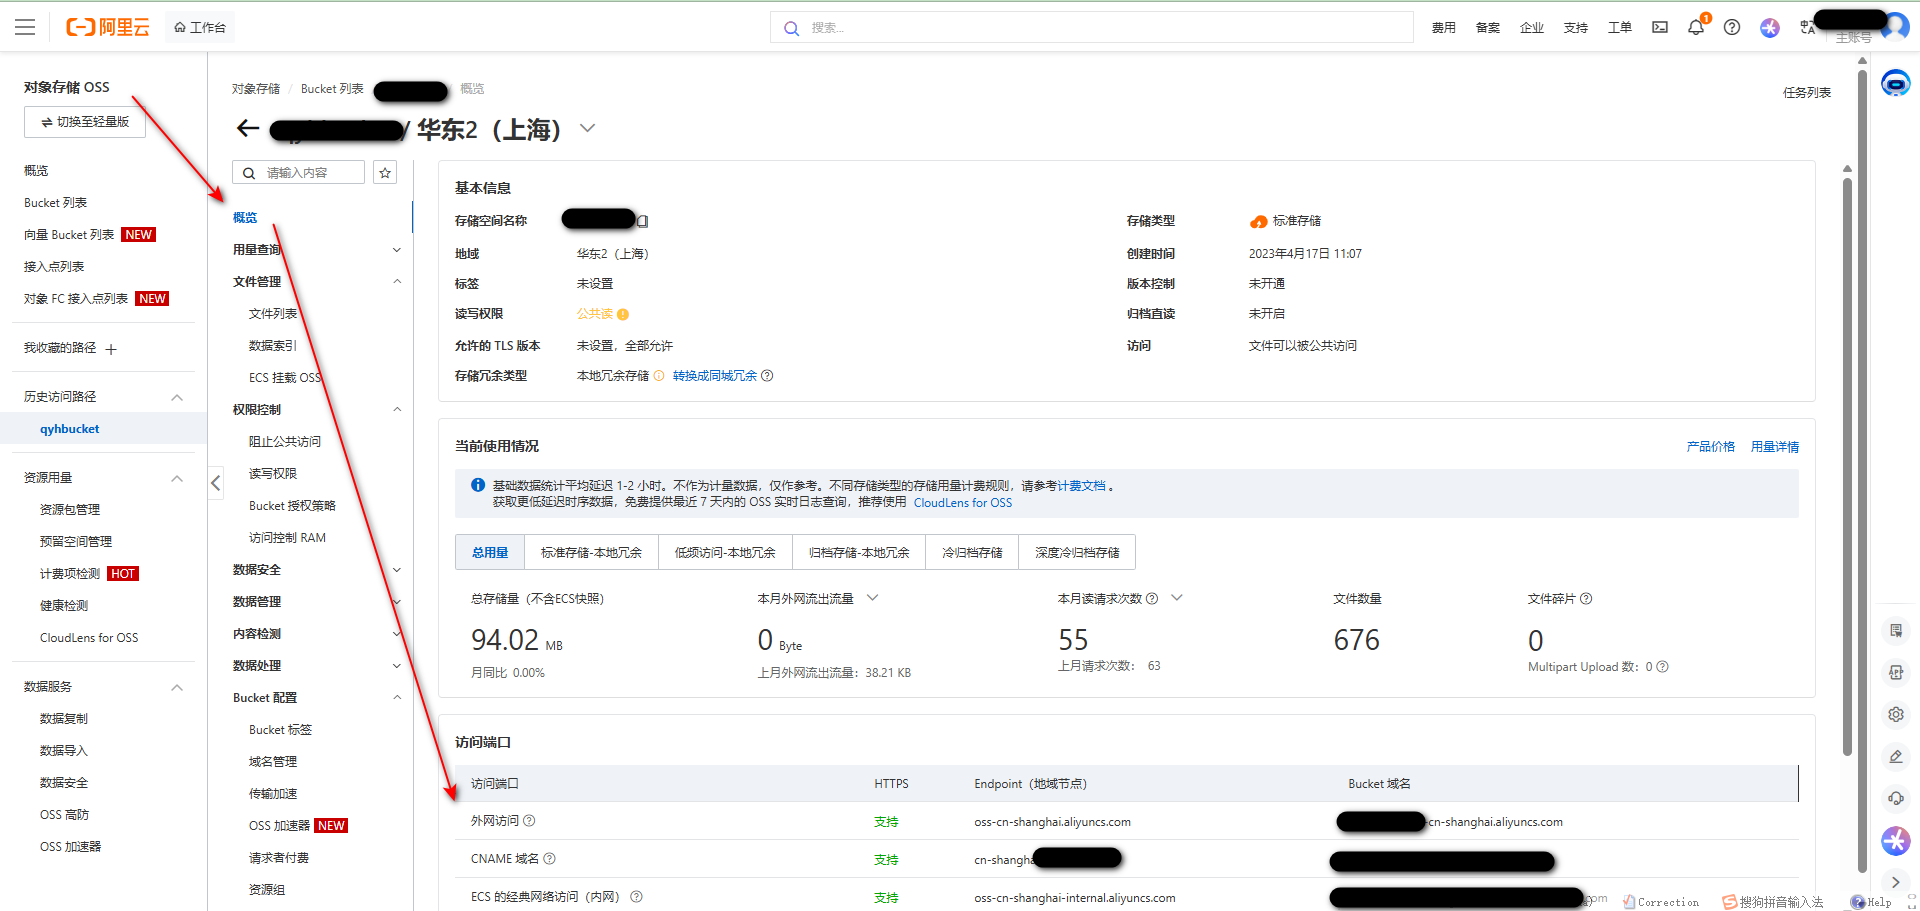Switch to the 标准存储-本地冗余 tab

(591, 551)
